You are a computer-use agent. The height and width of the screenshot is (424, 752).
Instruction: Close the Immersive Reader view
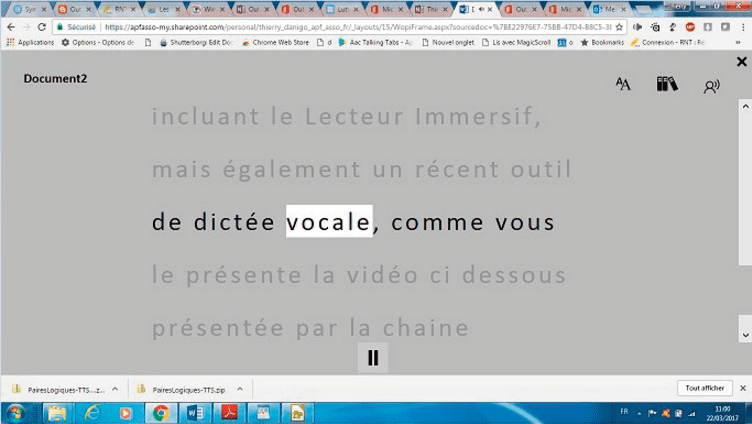tap(741, 62)
